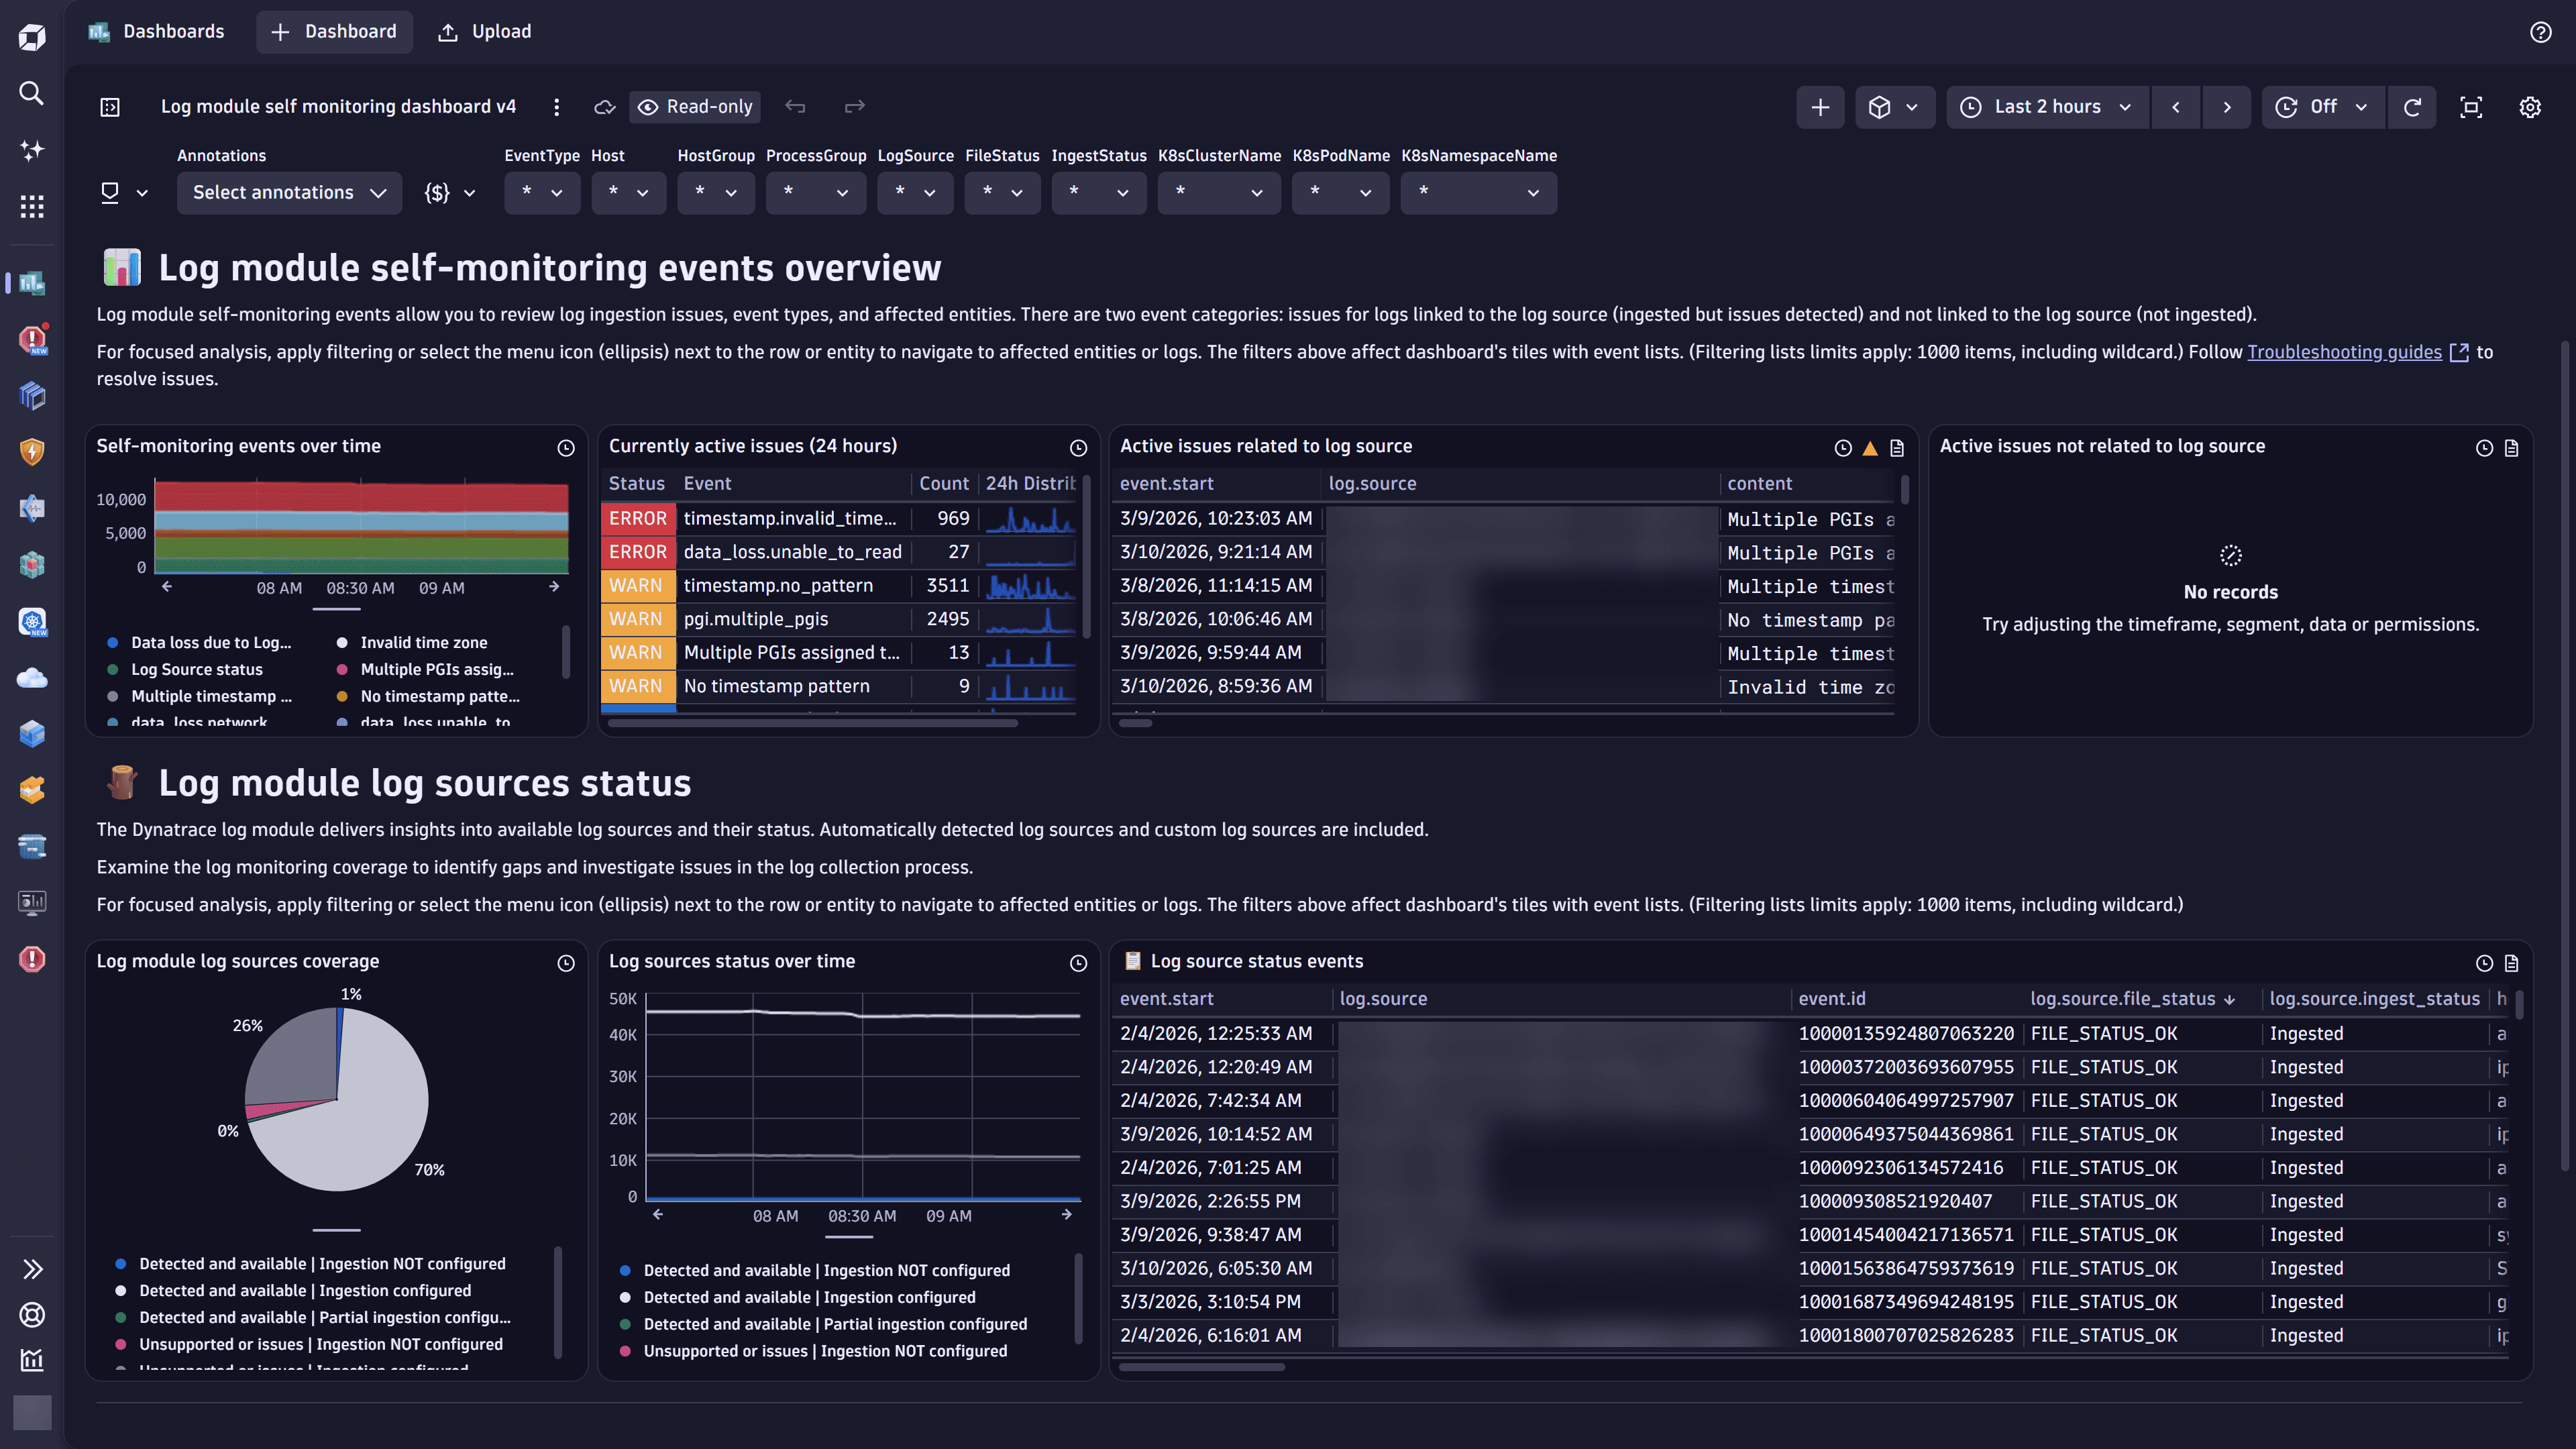Open the Select annotations dropdown
Image resolution: width=2576 pixels, height=1449 pixels.
tap(289, 192)
